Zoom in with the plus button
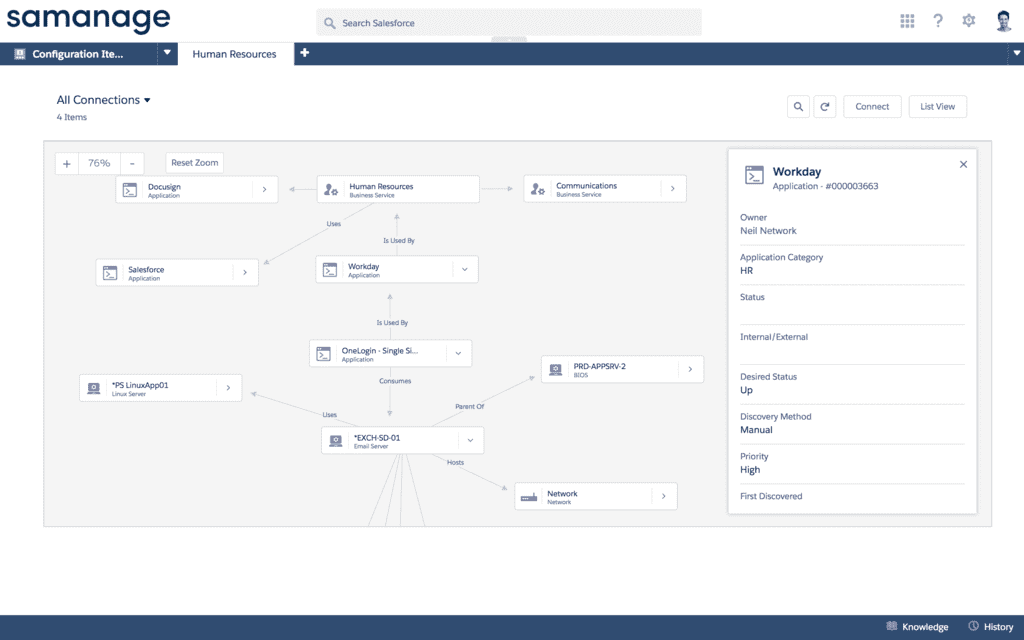Screen dimensions: 1024x640 (x=67, y=163)
